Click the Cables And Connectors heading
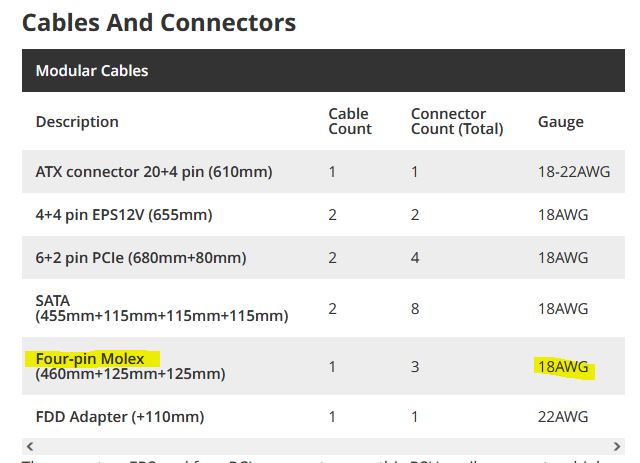This screenshot has height=463, width=640. tap(159, 22)
